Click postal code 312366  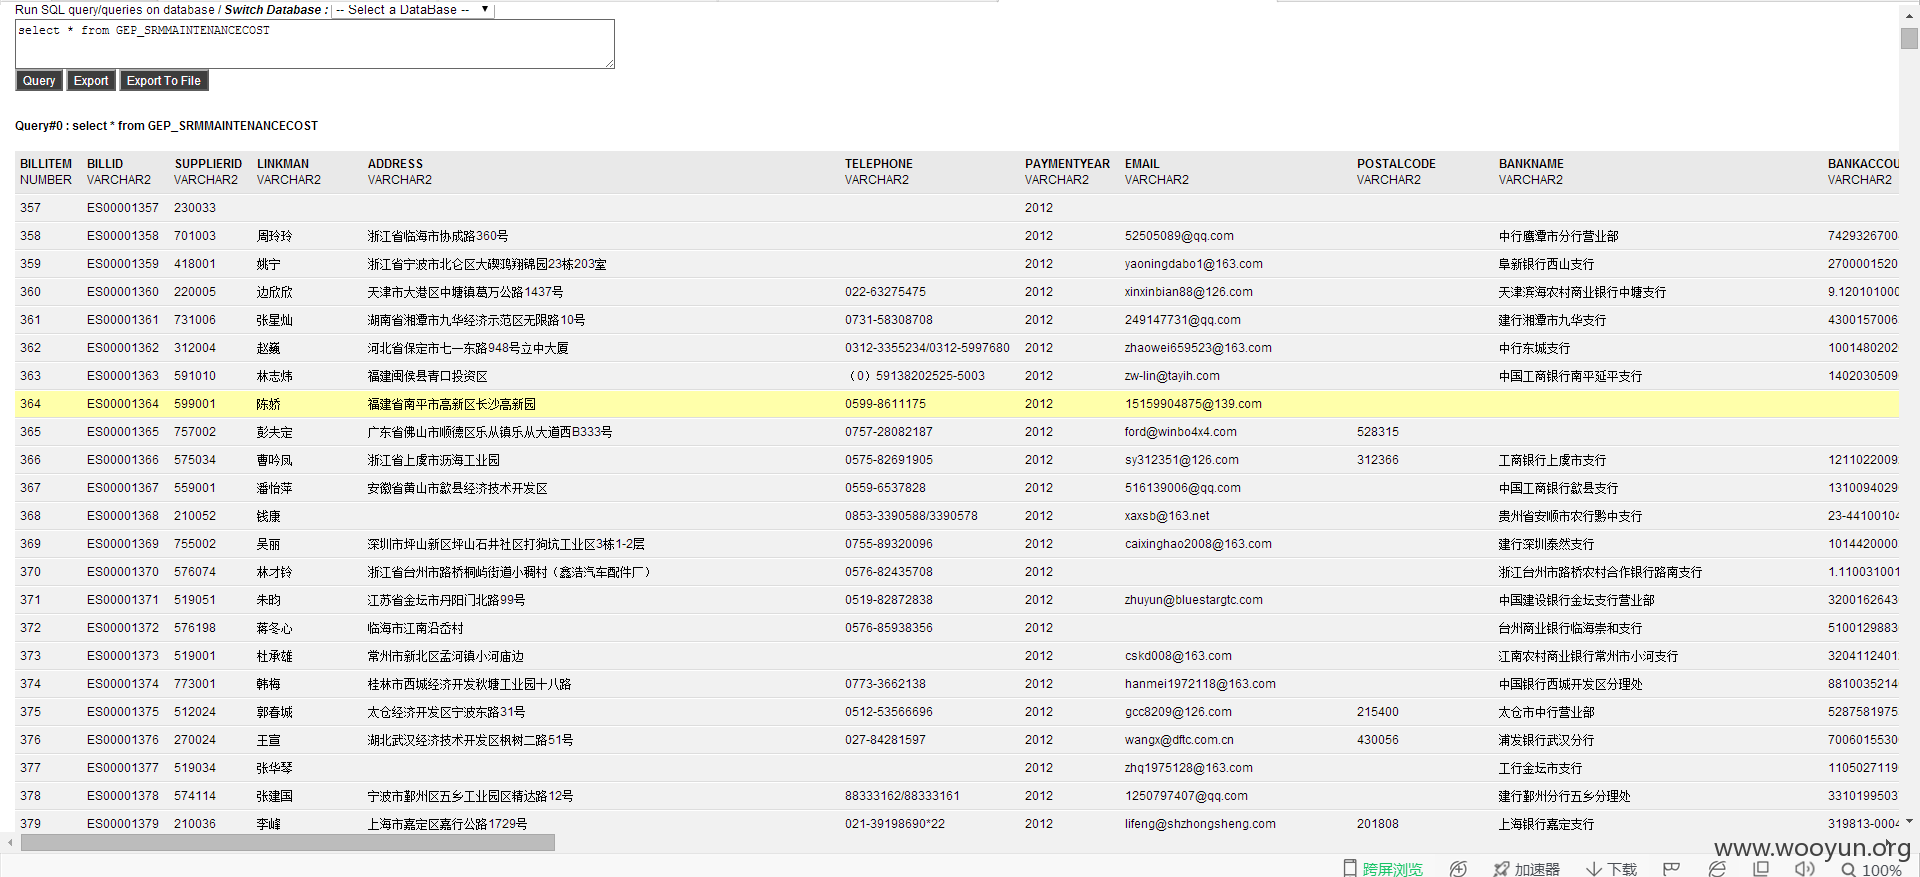tap(1378, 460)
